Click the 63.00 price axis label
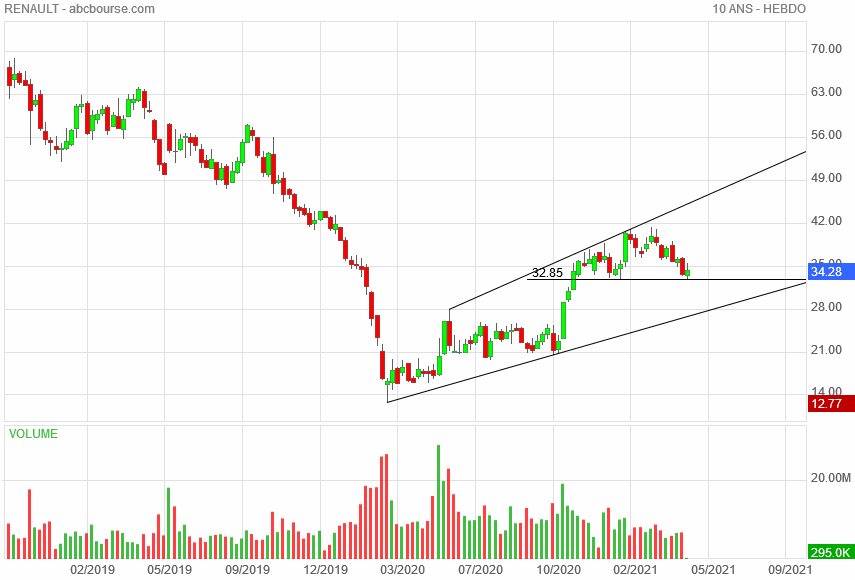 [x=826, y=92]
